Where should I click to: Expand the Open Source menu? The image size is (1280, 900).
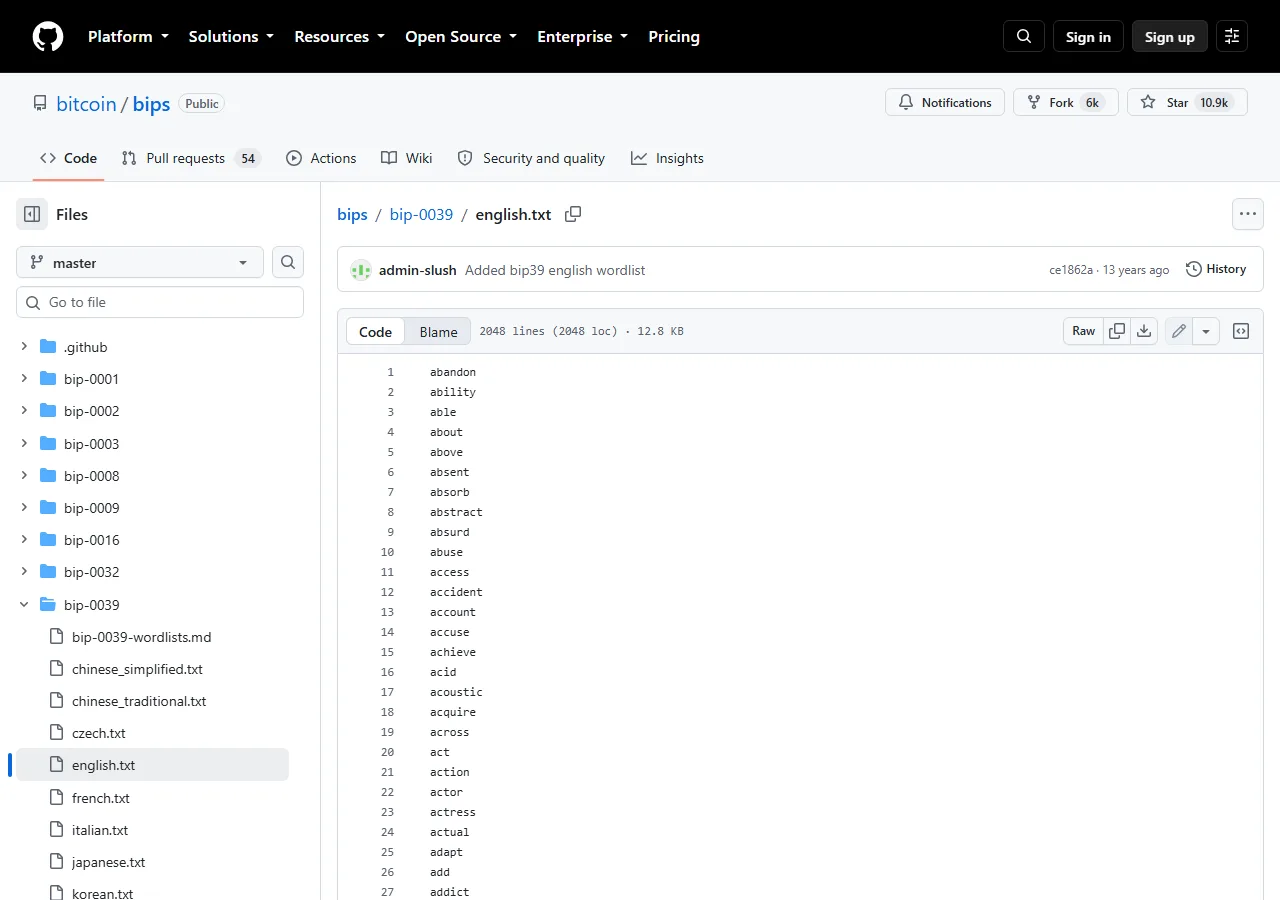pyautogui.click(x=461, y=37)
